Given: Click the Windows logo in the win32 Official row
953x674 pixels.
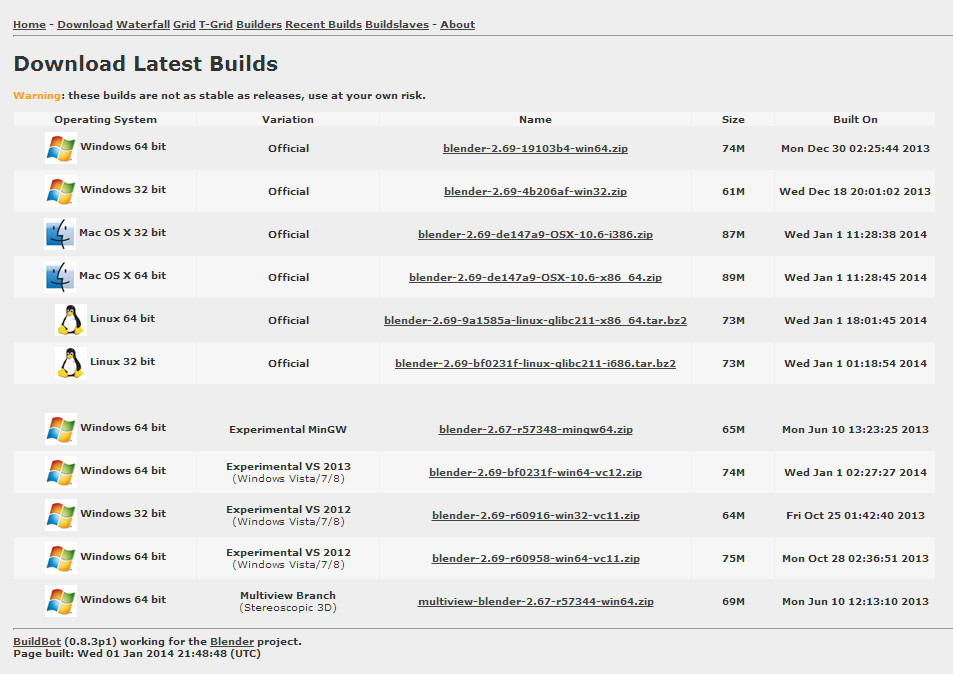Looking at the screenshot, I should pos(61,191).
